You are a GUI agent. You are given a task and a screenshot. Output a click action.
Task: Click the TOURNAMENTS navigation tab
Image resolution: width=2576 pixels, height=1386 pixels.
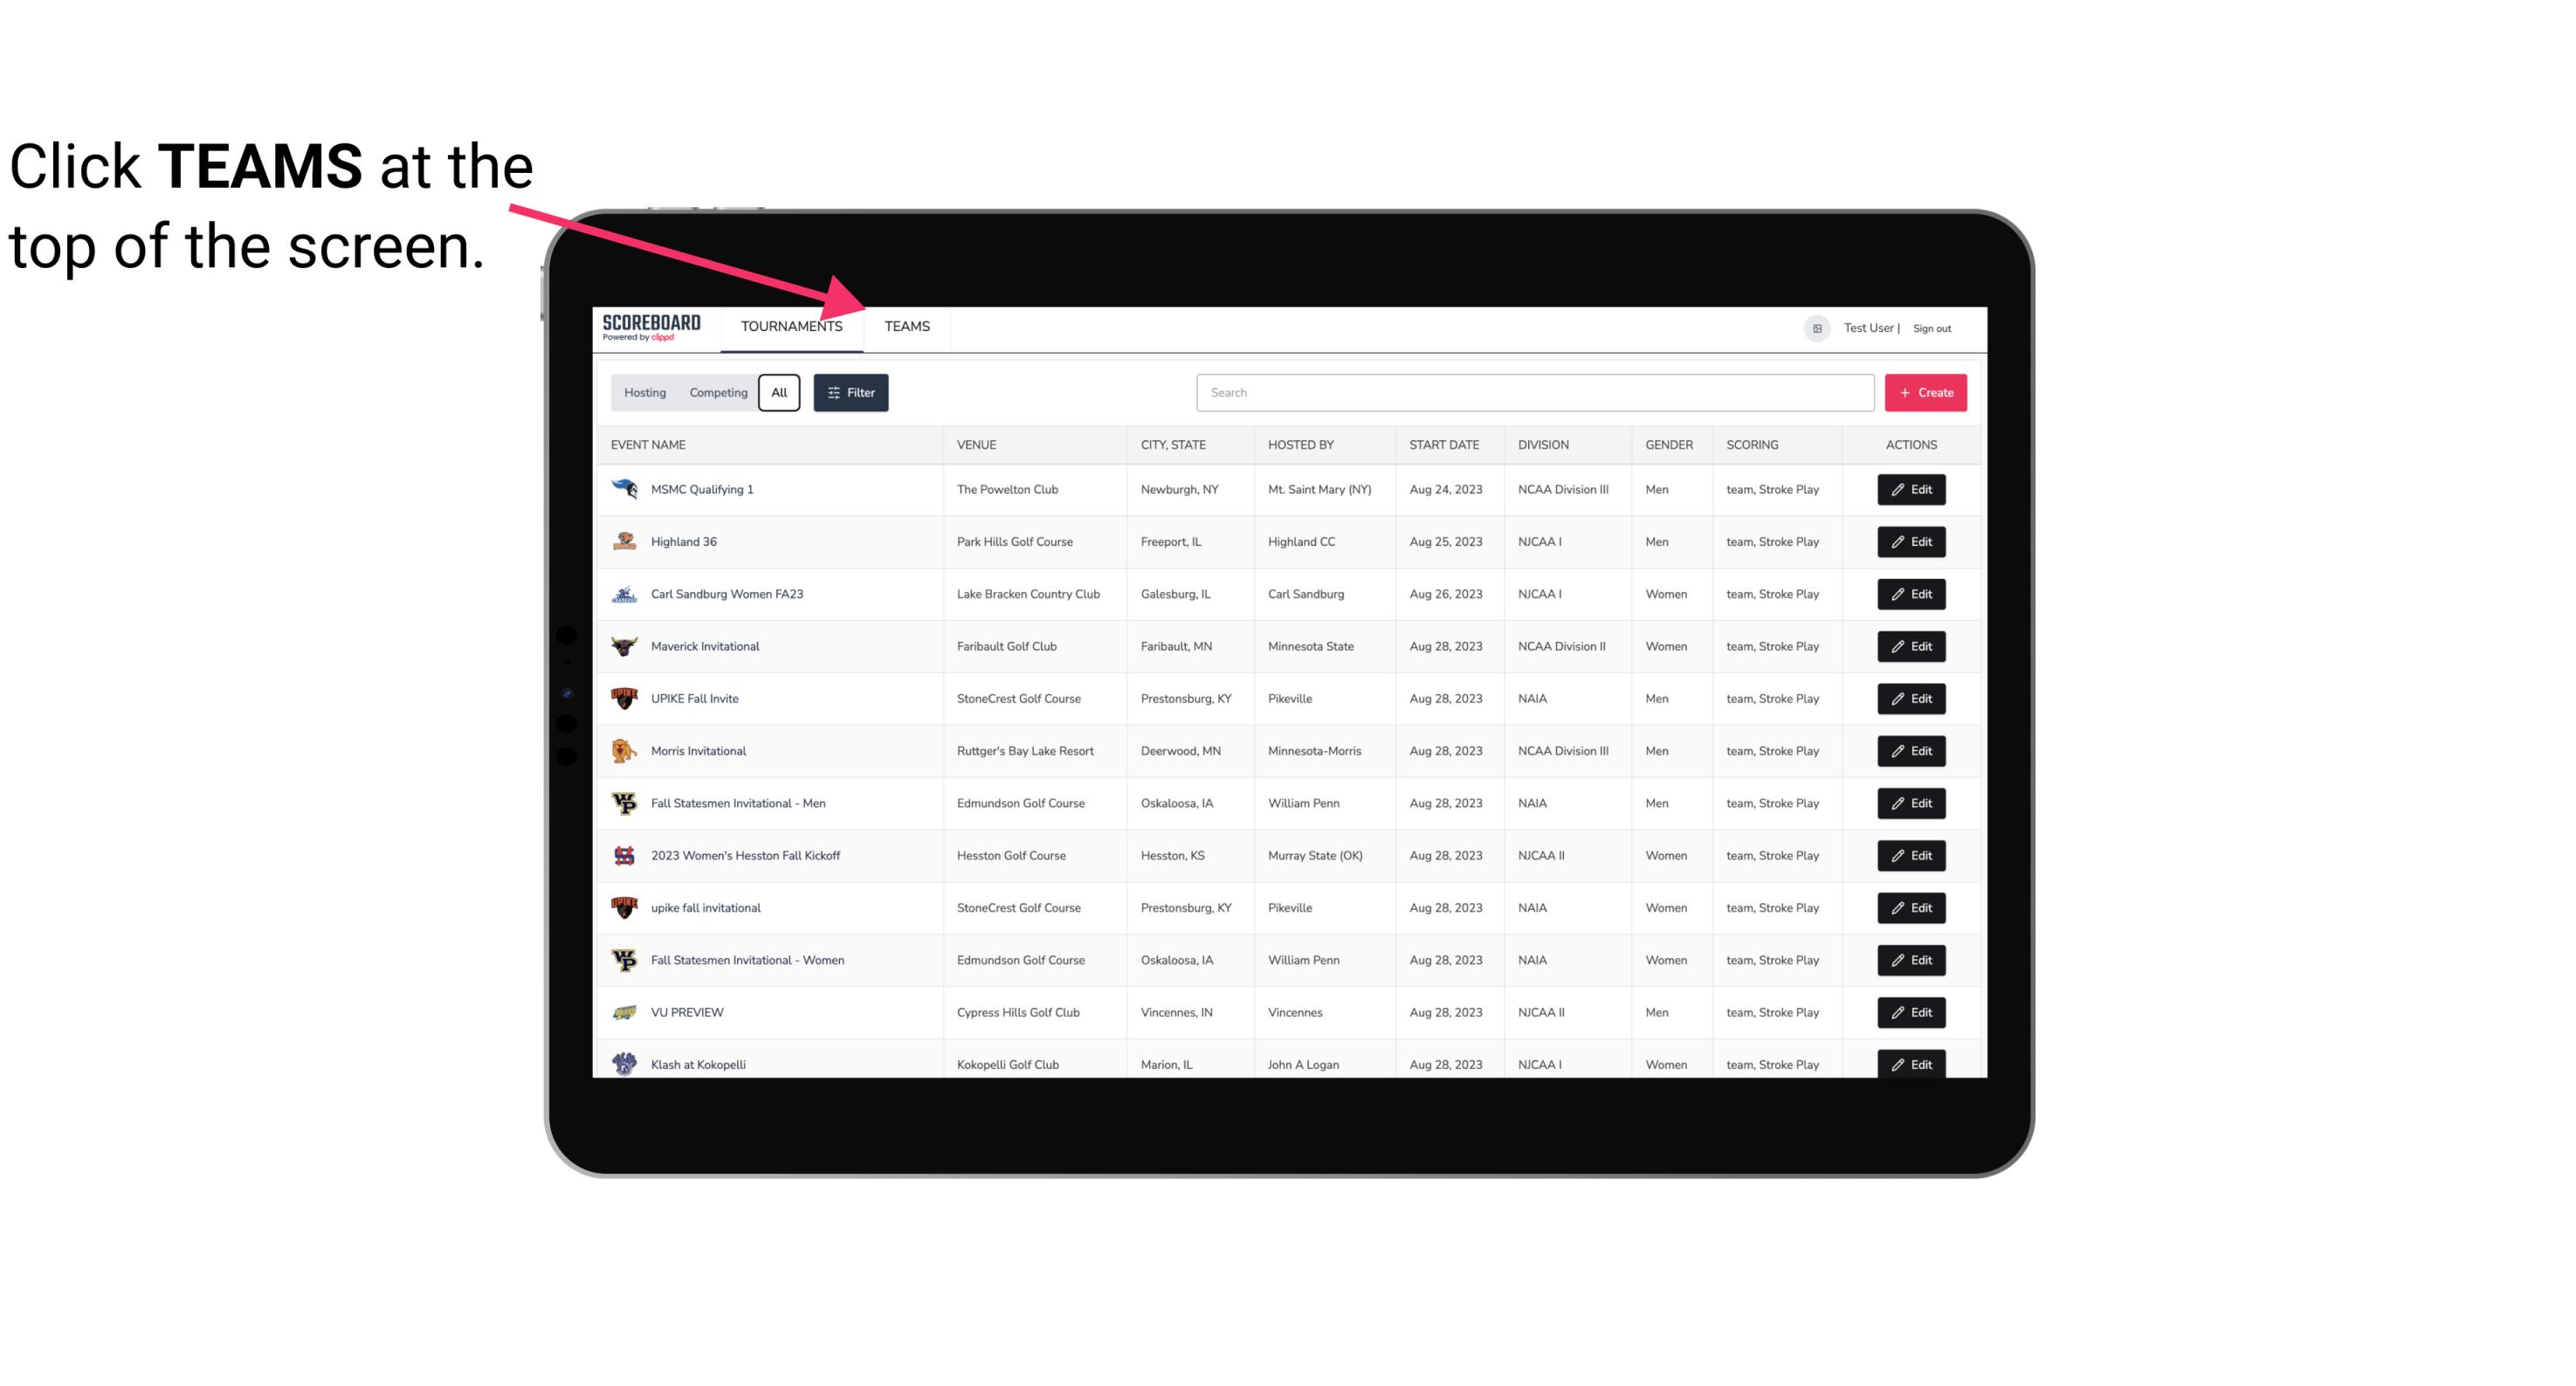[791, 326]
